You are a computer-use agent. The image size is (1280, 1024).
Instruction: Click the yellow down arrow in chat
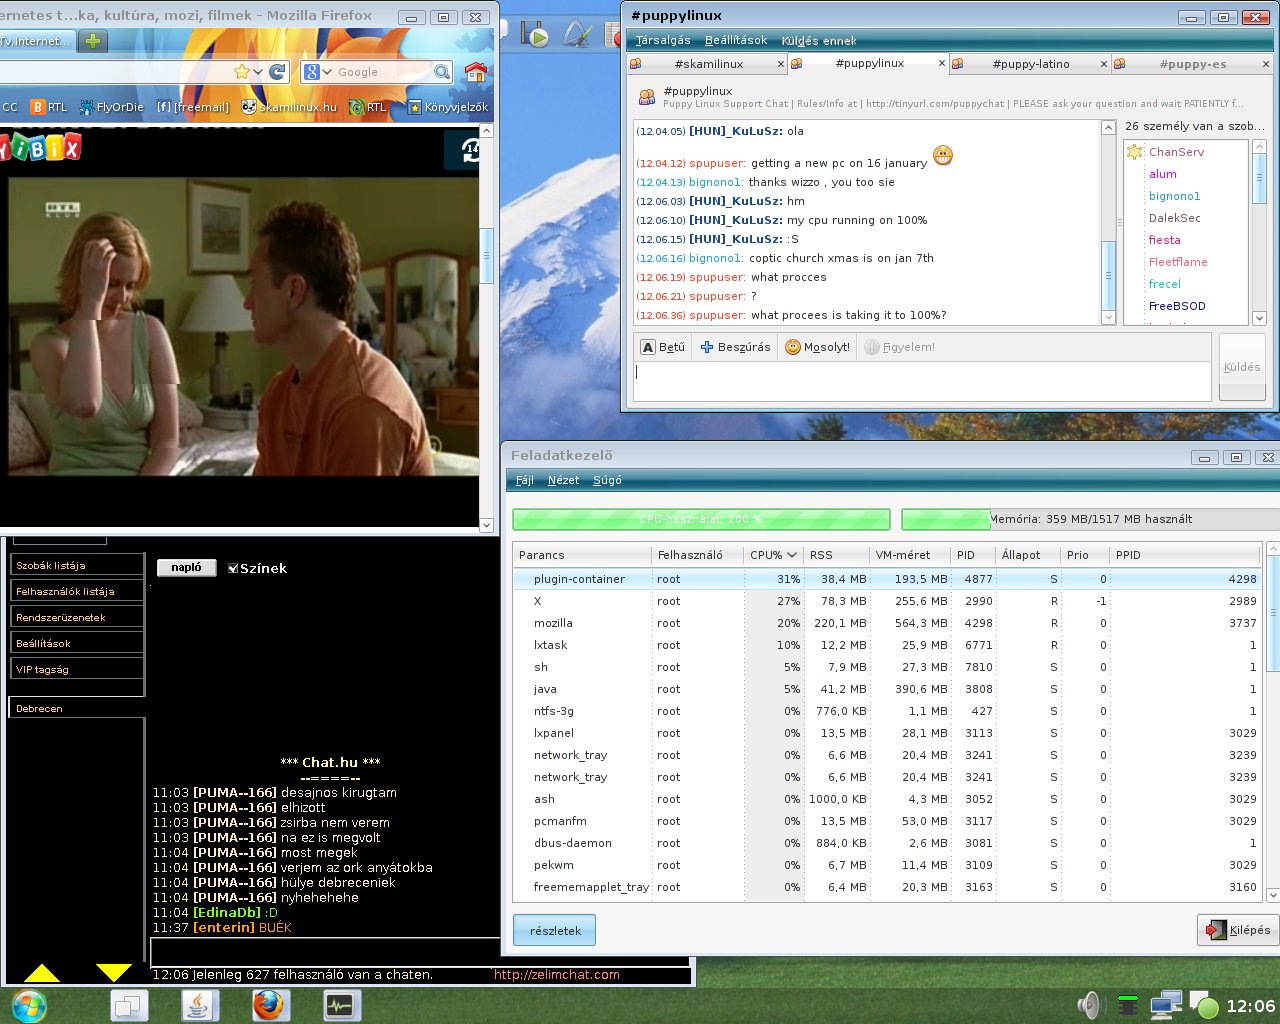click(114, 973)
